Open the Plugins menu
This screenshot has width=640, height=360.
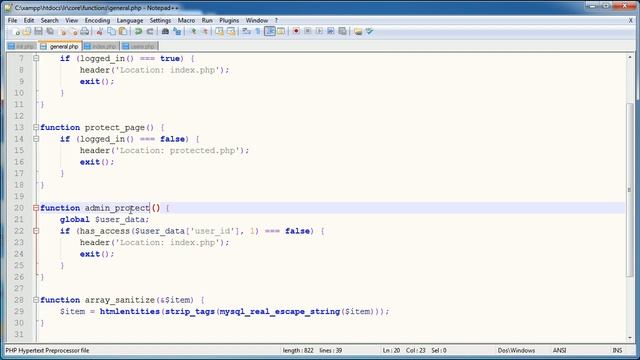pyautogui.click(x=229, y=20)
